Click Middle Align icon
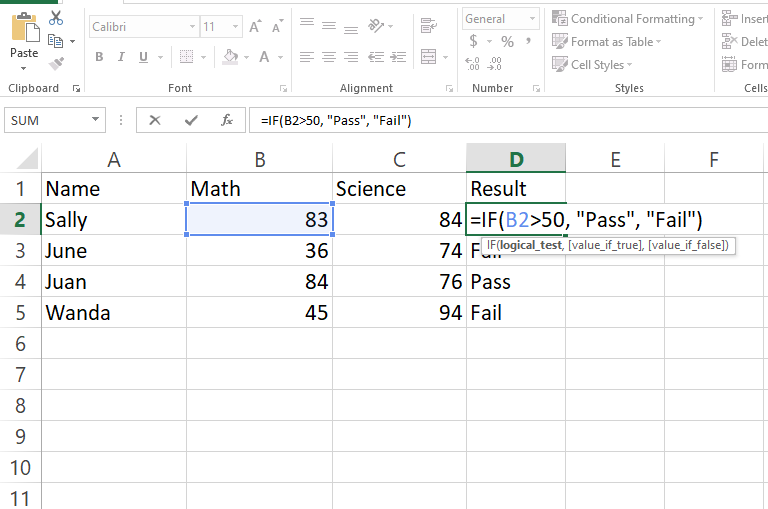The image size is (768, 509). [329, 25]
